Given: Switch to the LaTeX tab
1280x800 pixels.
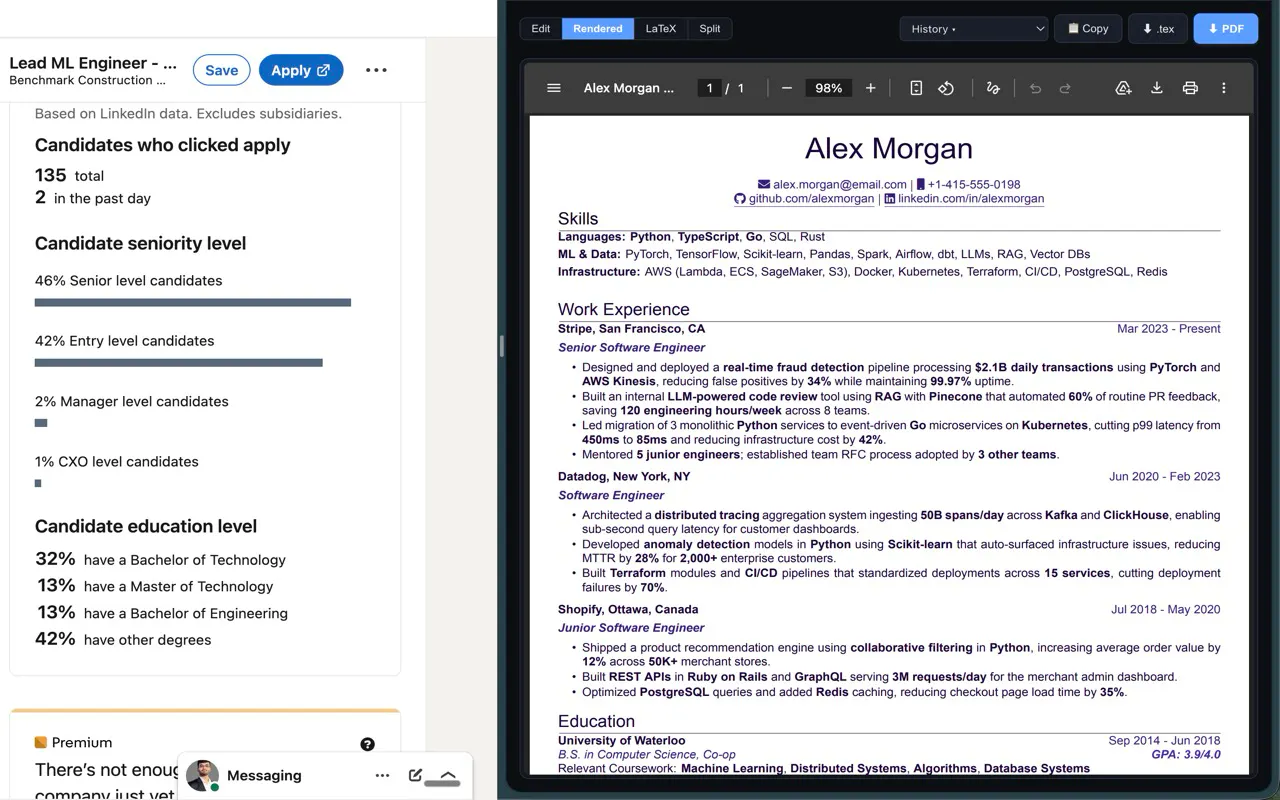Looking at the screenshot, I should [x=660, y=29].
